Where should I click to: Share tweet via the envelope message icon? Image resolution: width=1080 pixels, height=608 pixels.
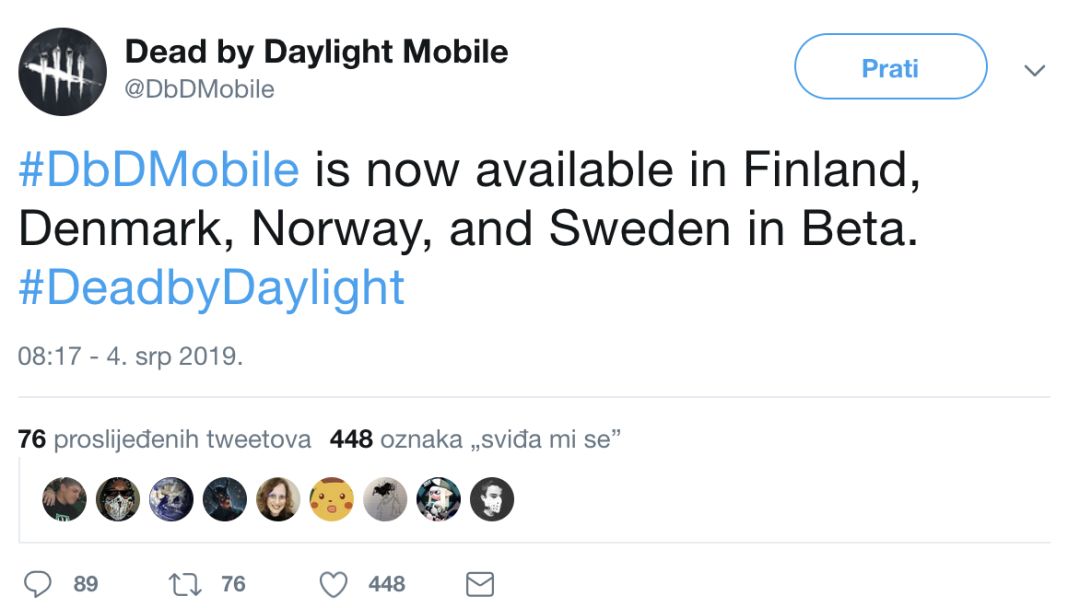480,583
